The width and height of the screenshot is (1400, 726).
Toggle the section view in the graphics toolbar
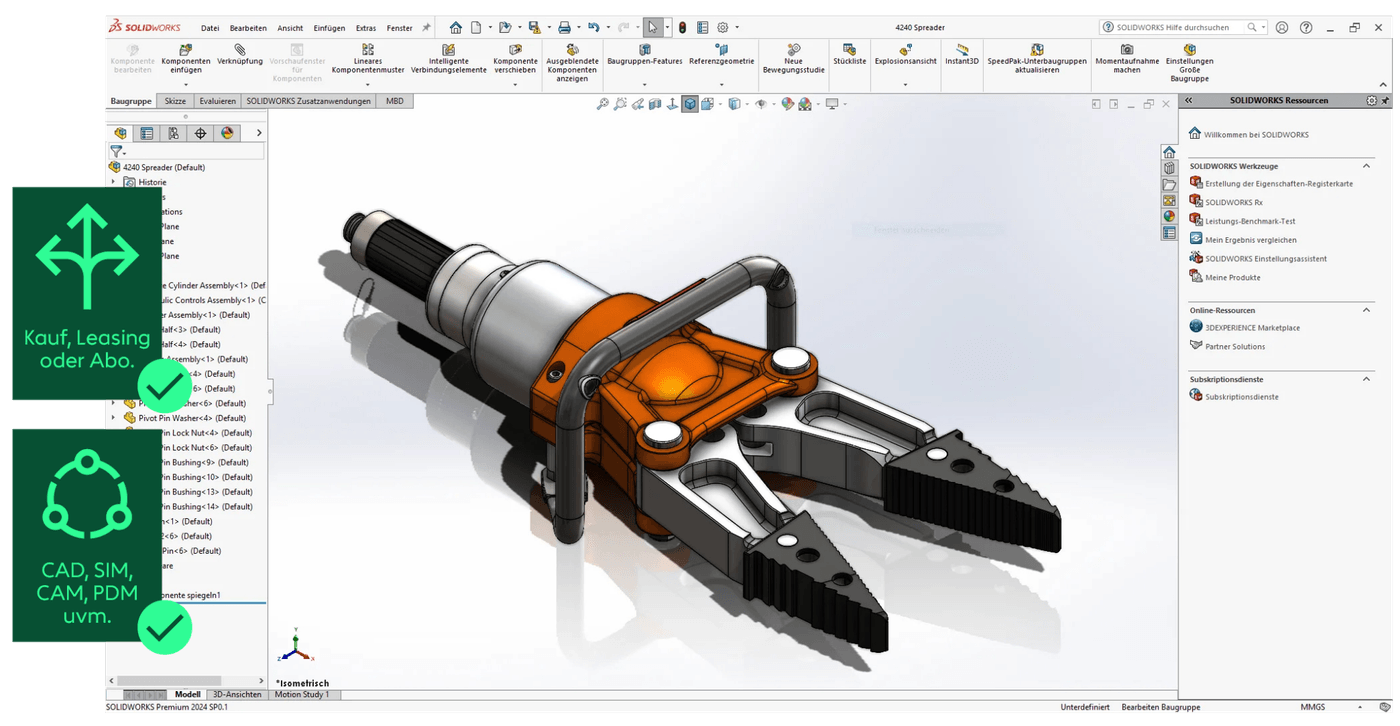click(656, 103)
